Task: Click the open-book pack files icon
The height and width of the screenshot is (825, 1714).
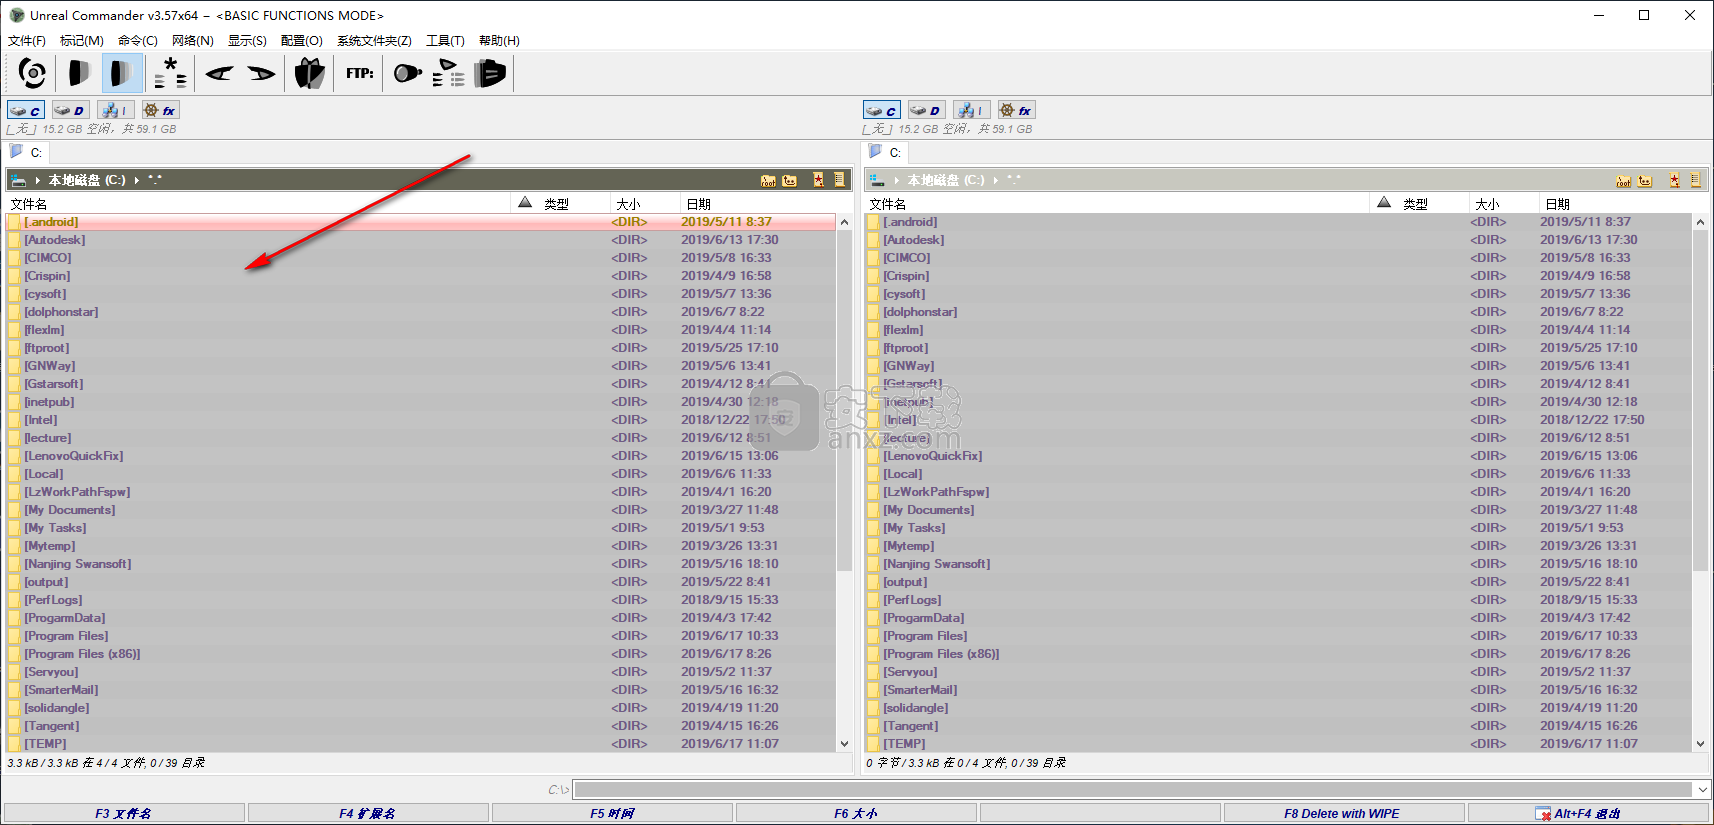Action: (x=310, y=73)
